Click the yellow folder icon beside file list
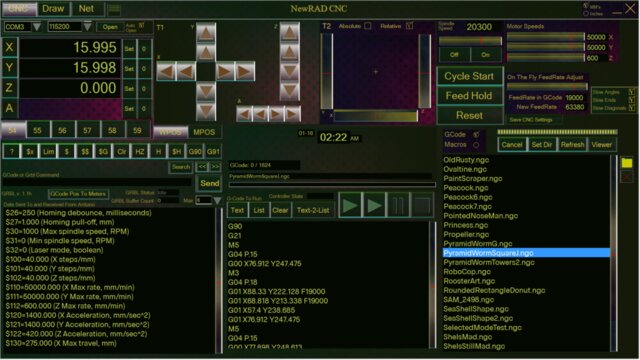 coord(627,163)
